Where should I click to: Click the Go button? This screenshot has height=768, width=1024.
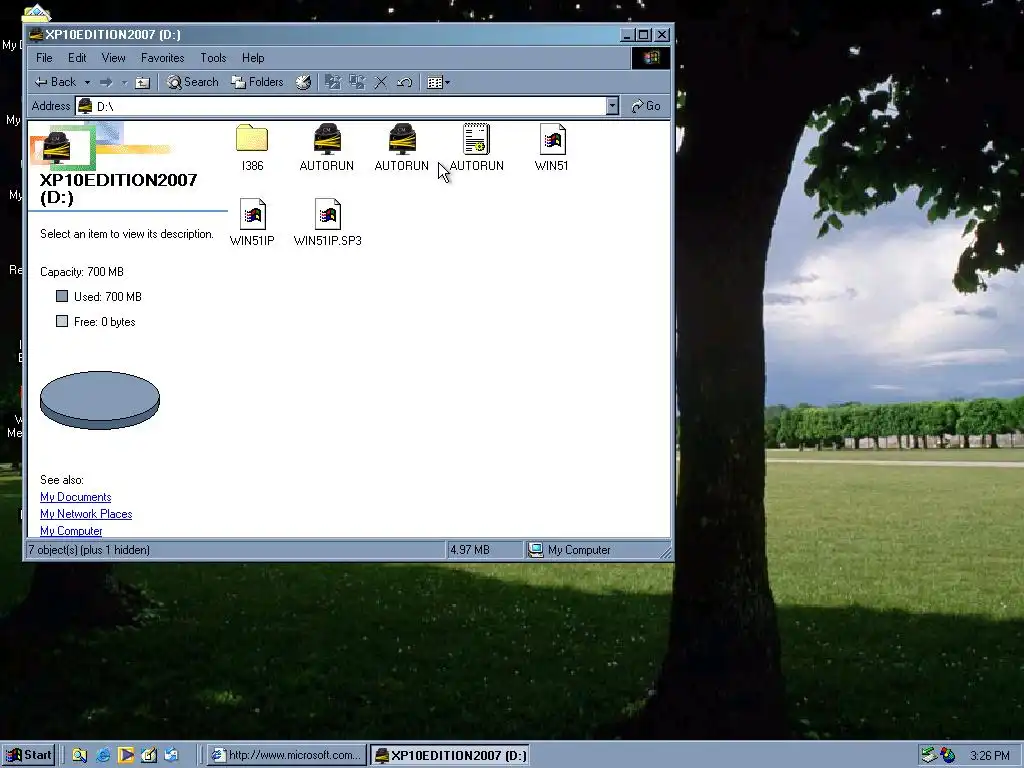click(x=646, y=106)
